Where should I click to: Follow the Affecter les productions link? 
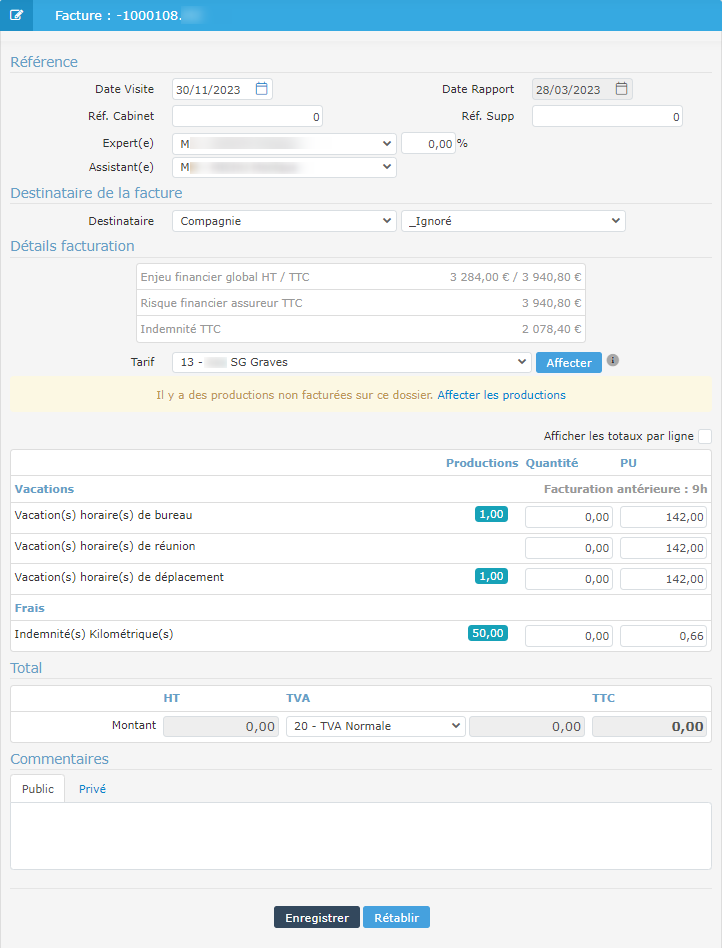click(x=501, y=395)
